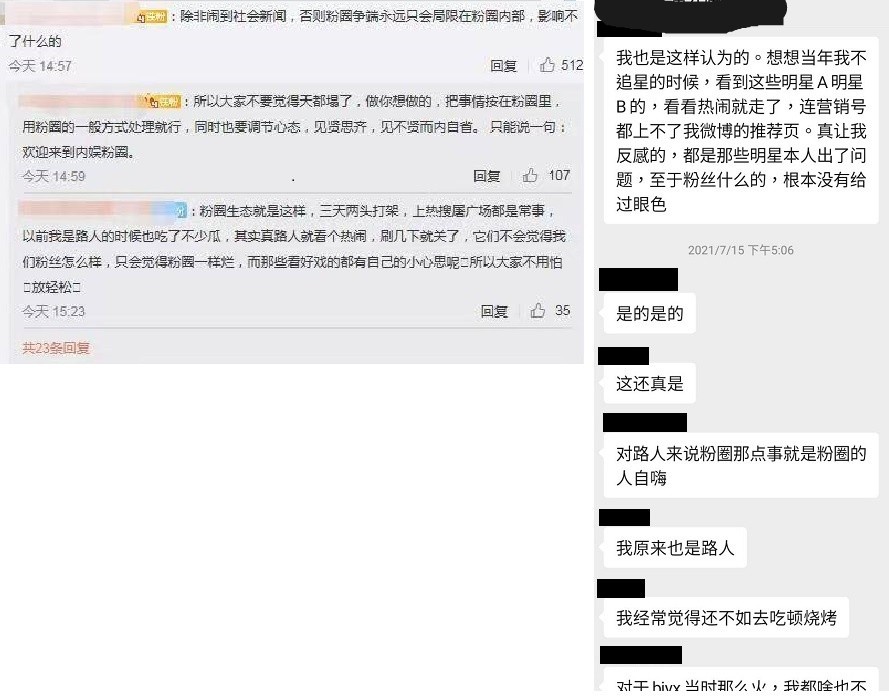Select the bubble about 吃顿烧烤
Screen dimensions: 889x696
tap(726, 617)
